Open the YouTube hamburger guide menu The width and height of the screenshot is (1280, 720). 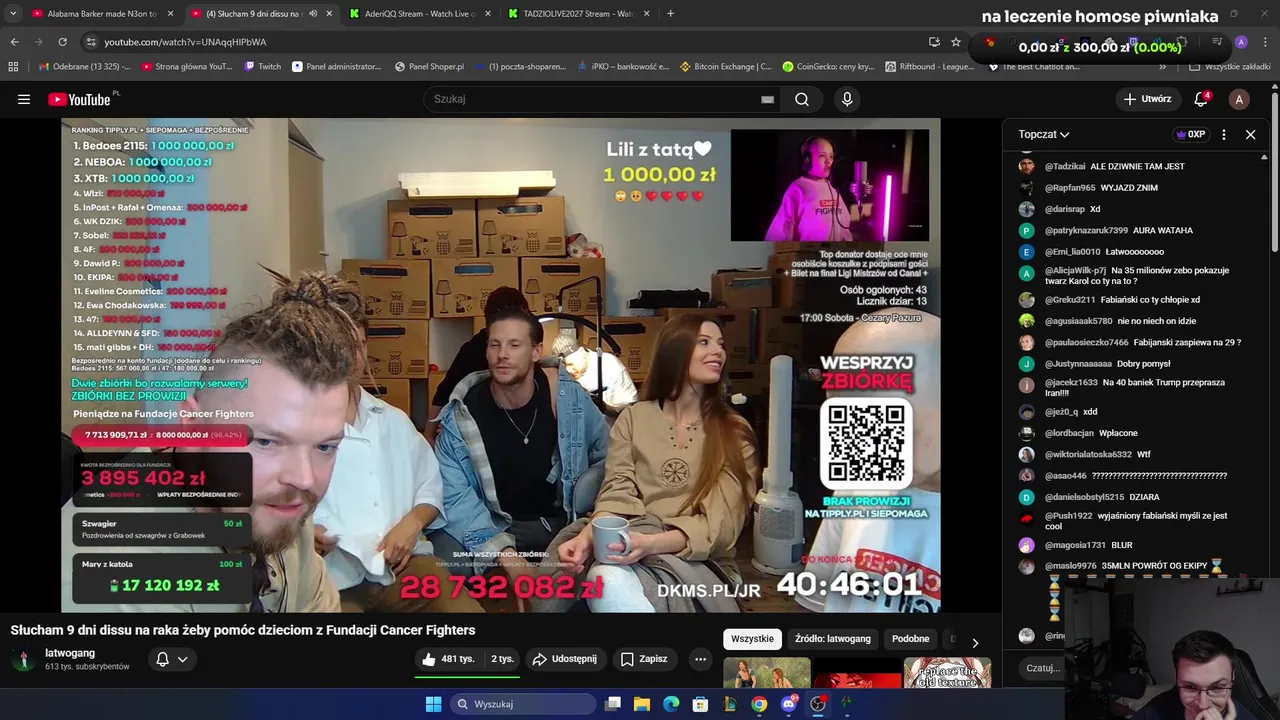pyautogui.click(x=24, y=99)
